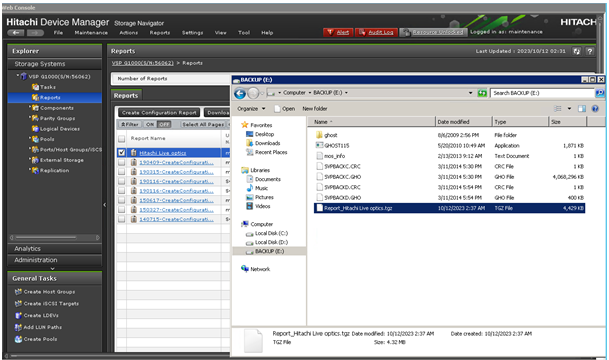The image size is (609, 360).
Task: Open the Reports menu
Action: coord(160,33)
